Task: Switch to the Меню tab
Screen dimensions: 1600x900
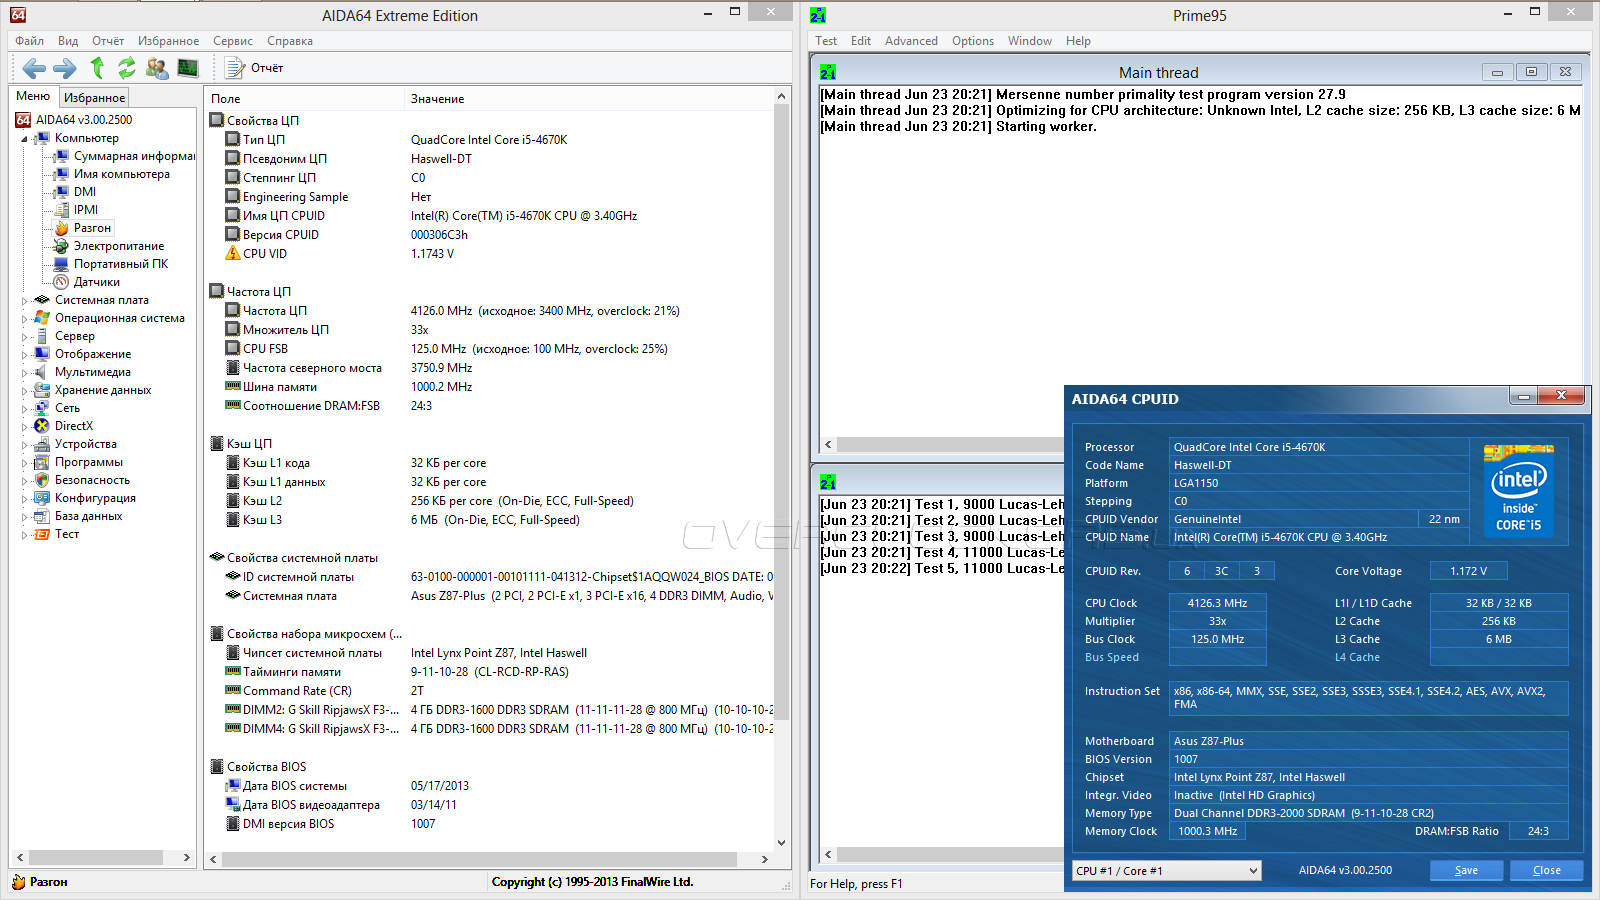Action: click(x=33, y=96)
